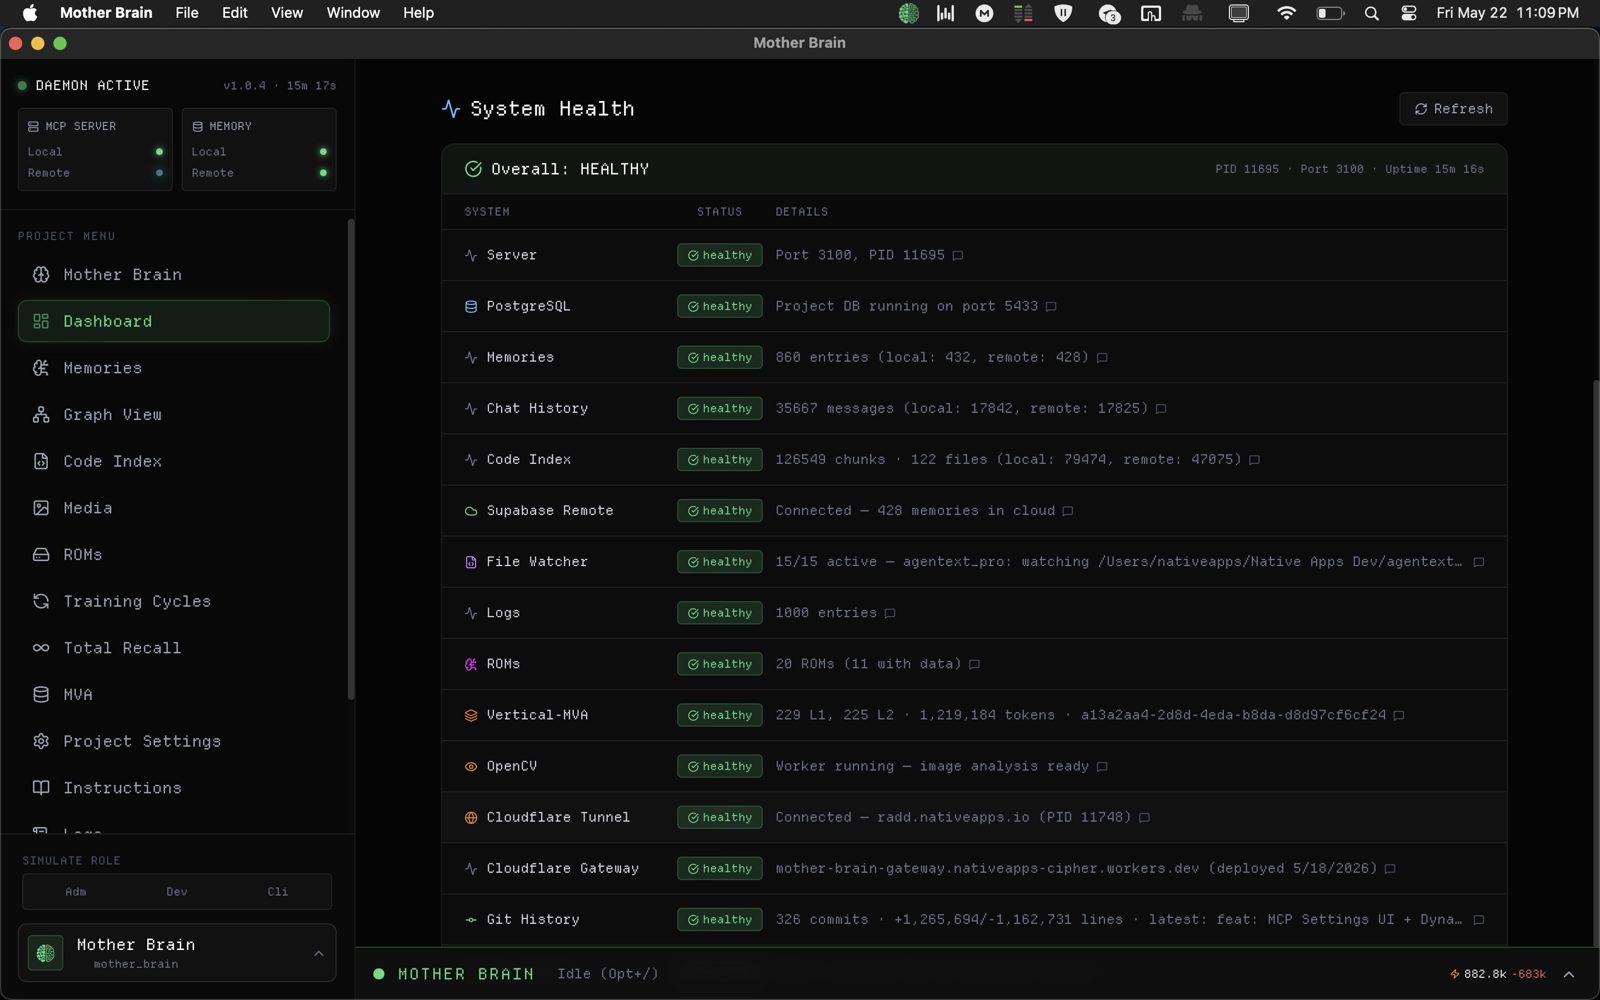Open Media using its image icon
Image resolution: width=1600 pixels, height=1000 pixels.
tap(41, 508)
